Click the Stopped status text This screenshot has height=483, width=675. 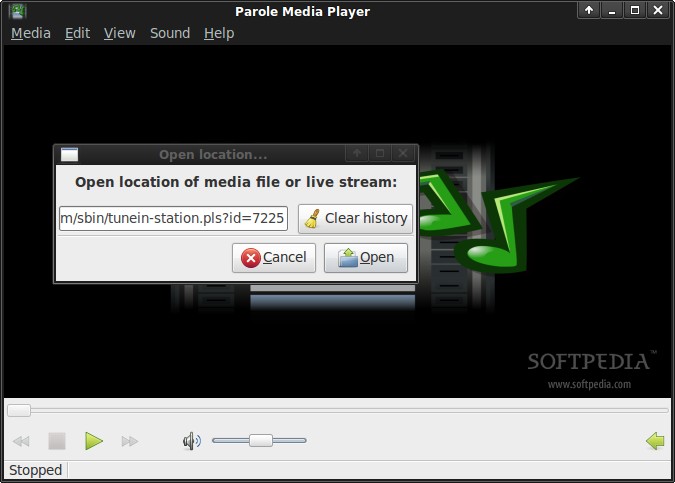click(35, 470)
